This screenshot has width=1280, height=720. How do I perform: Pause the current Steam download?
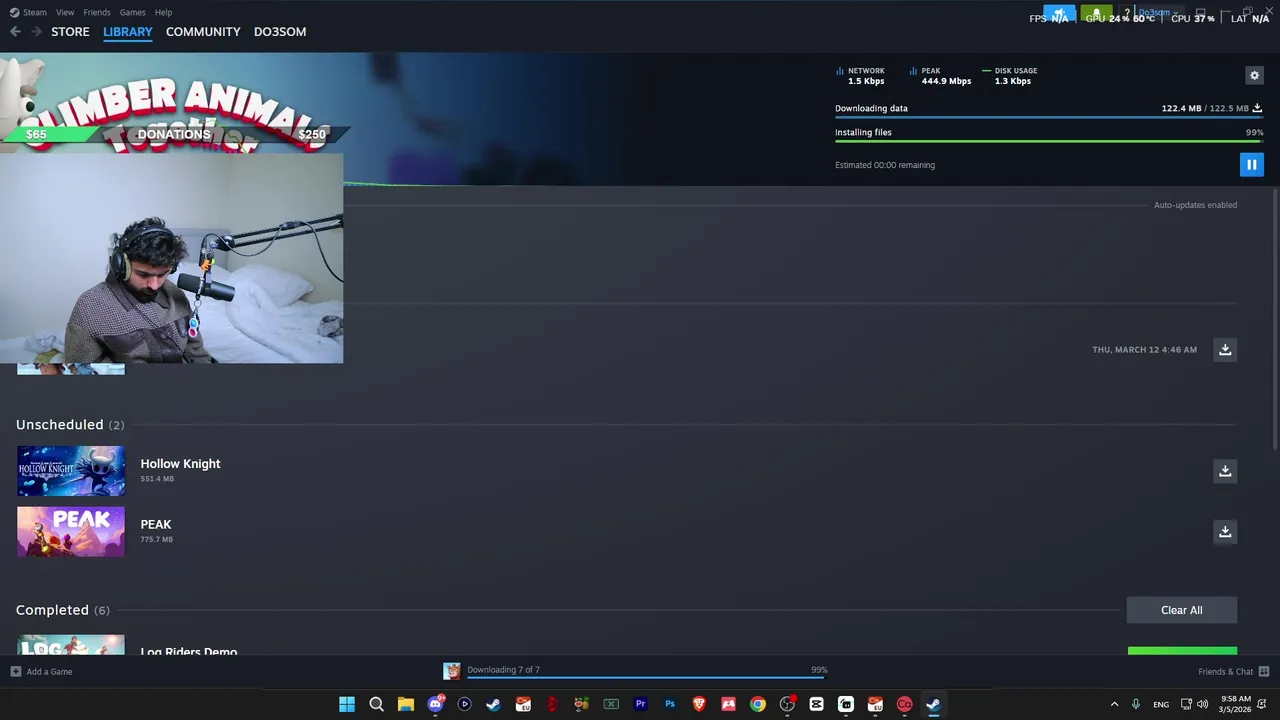(1251, 165)
